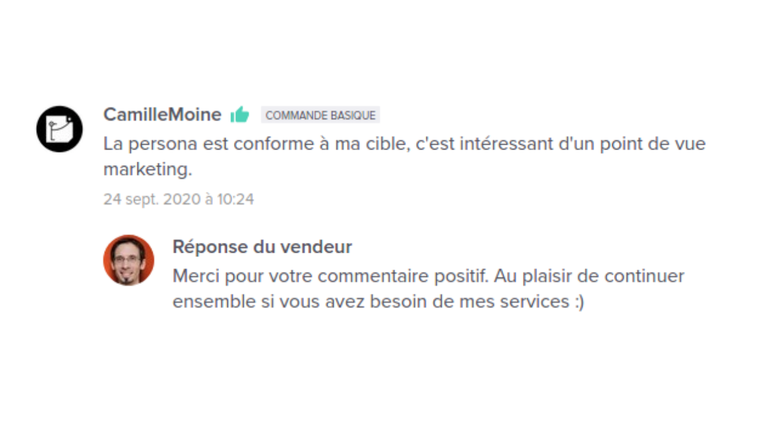Select the COMMANDE BASIQUE order badge
The image size is (760, 427).
320,115
